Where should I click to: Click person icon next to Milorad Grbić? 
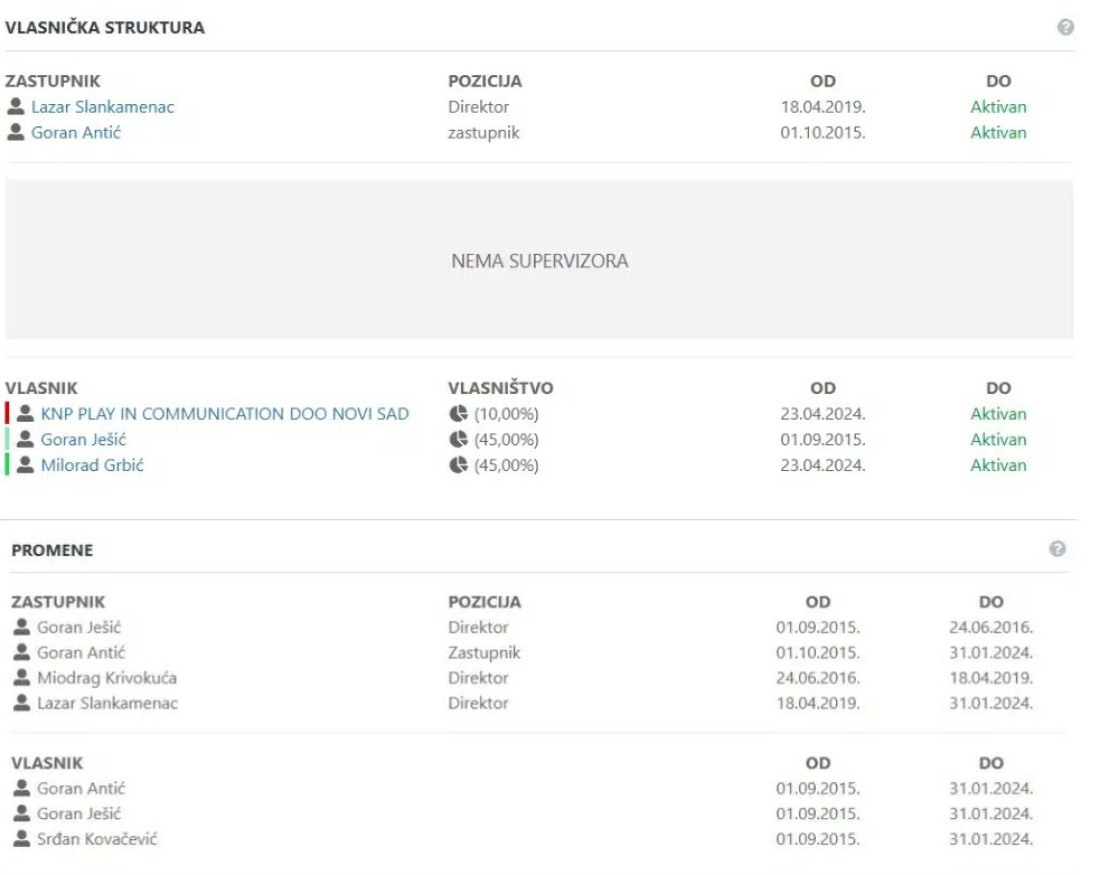(26, 465)
